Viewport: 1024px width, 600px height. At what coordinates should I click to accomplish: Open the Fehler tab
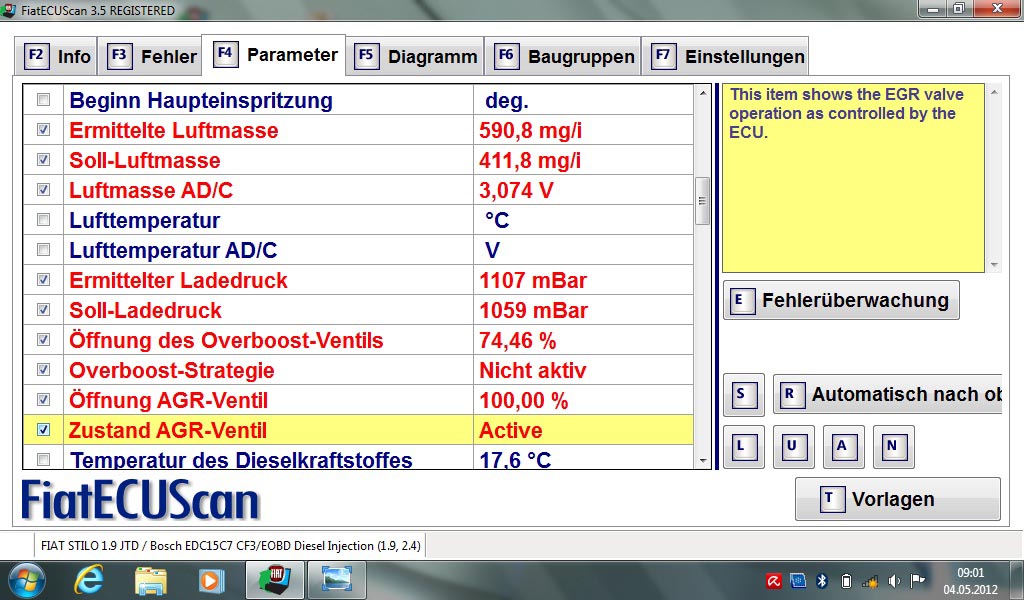point(153,56)
